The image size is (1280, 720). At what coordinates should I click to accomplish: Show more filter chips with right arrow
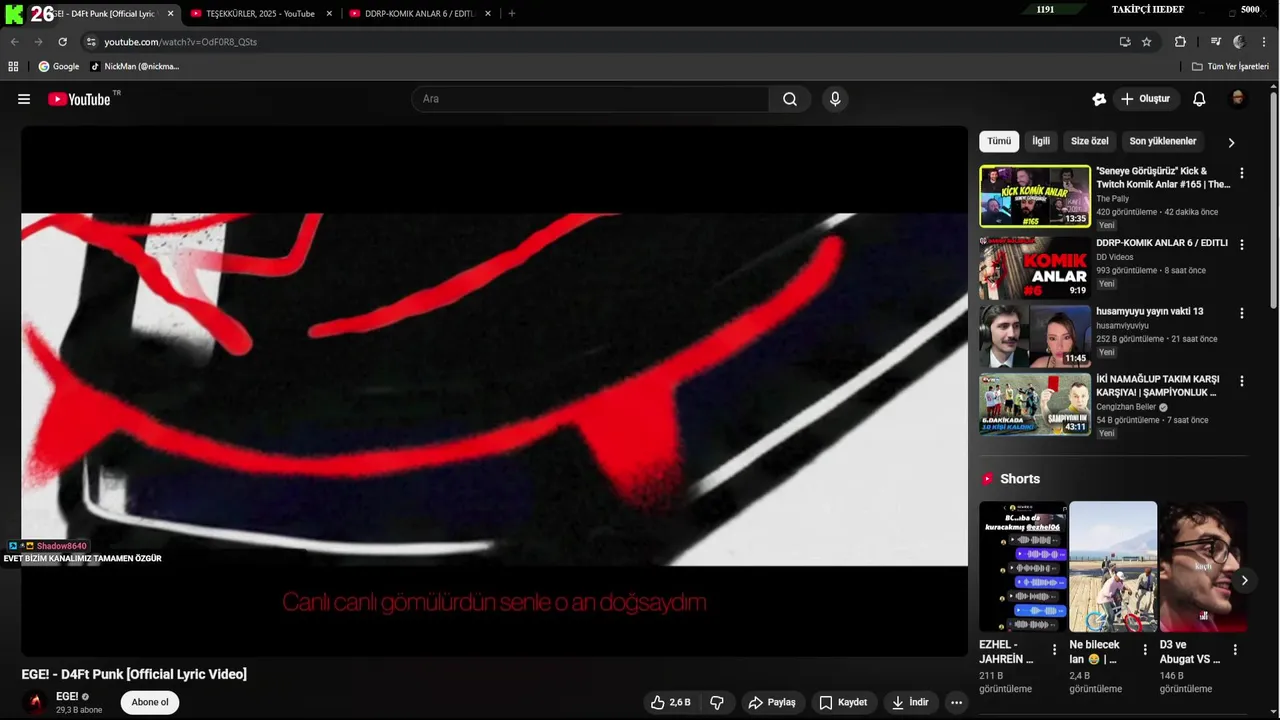[x=1231, y=142]
